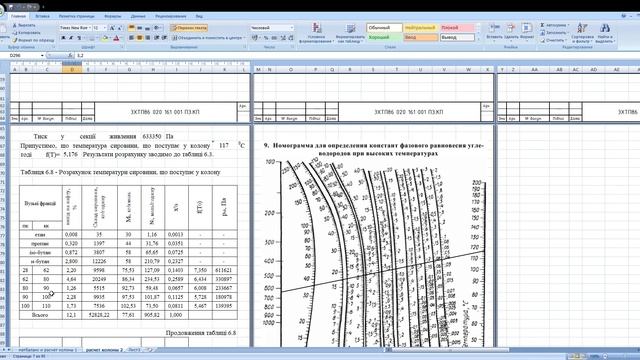Image resolution: width=640 pixels, height=360 pixels.
Task: Decrease cell indent
Action: pyautogui.click(x=157, y=38)
